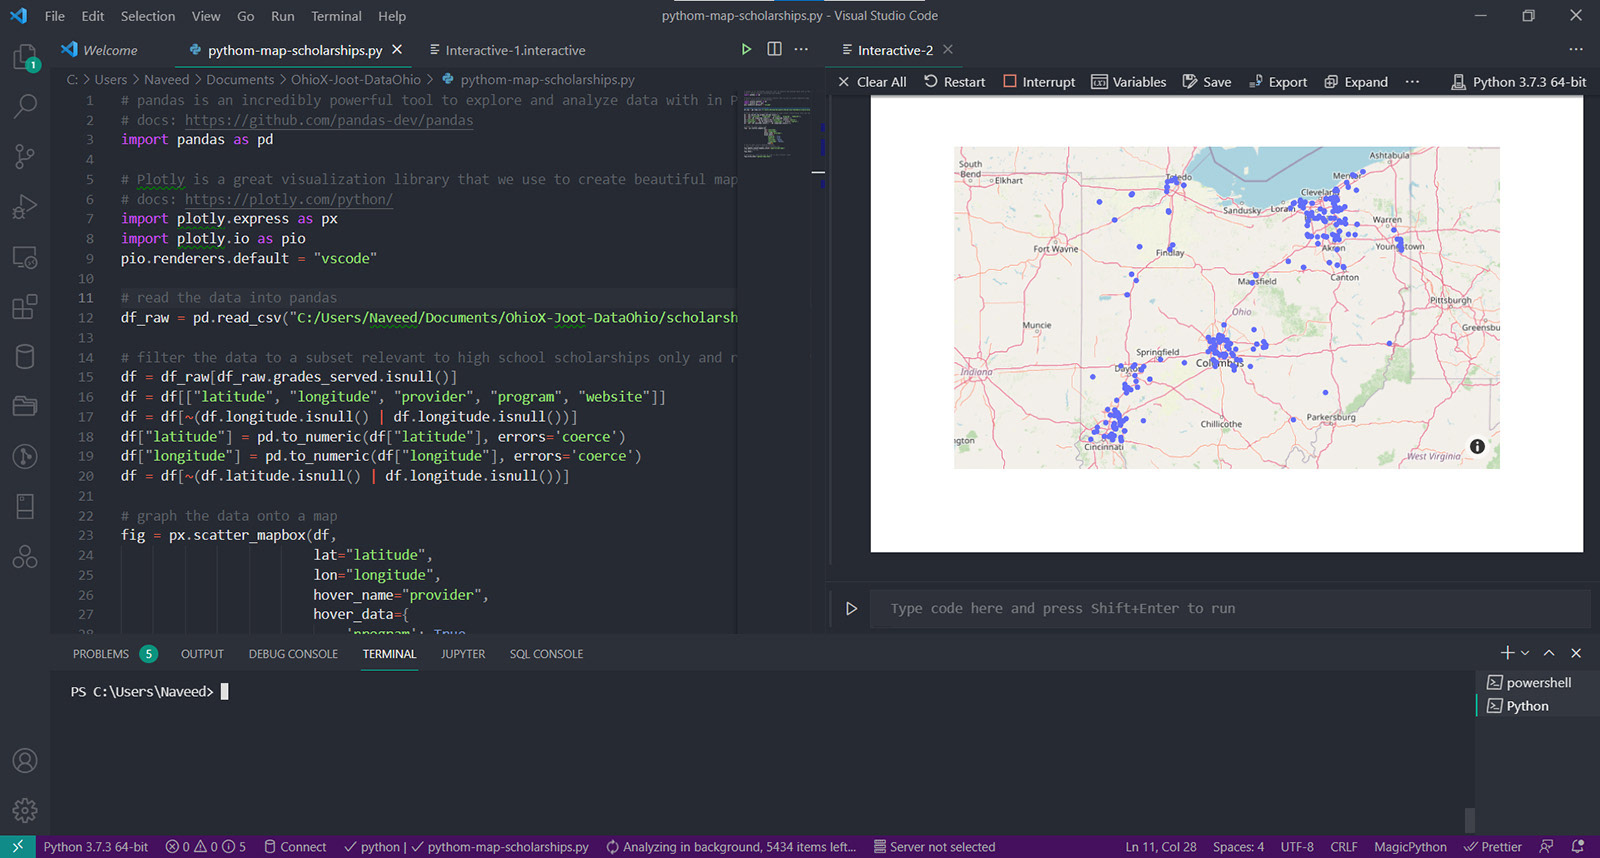Open Manage gear icon in activity bar
This screenshot has width=1600, height=858.
tap(25, 810)
